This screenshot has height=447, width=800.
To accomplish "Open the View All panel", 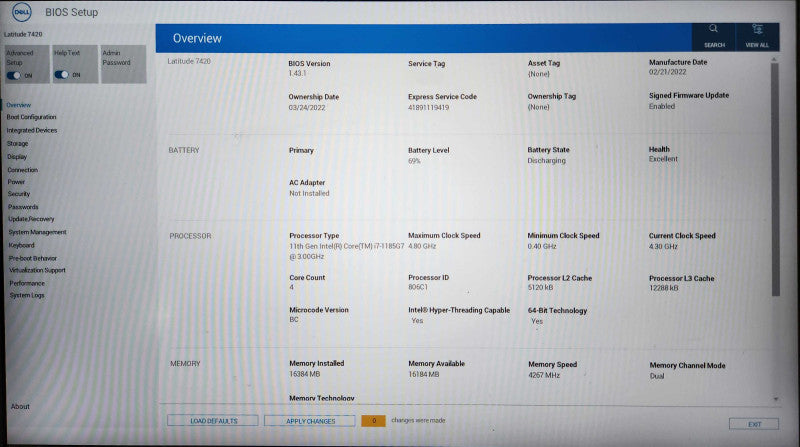I will [x=757, y=37].
